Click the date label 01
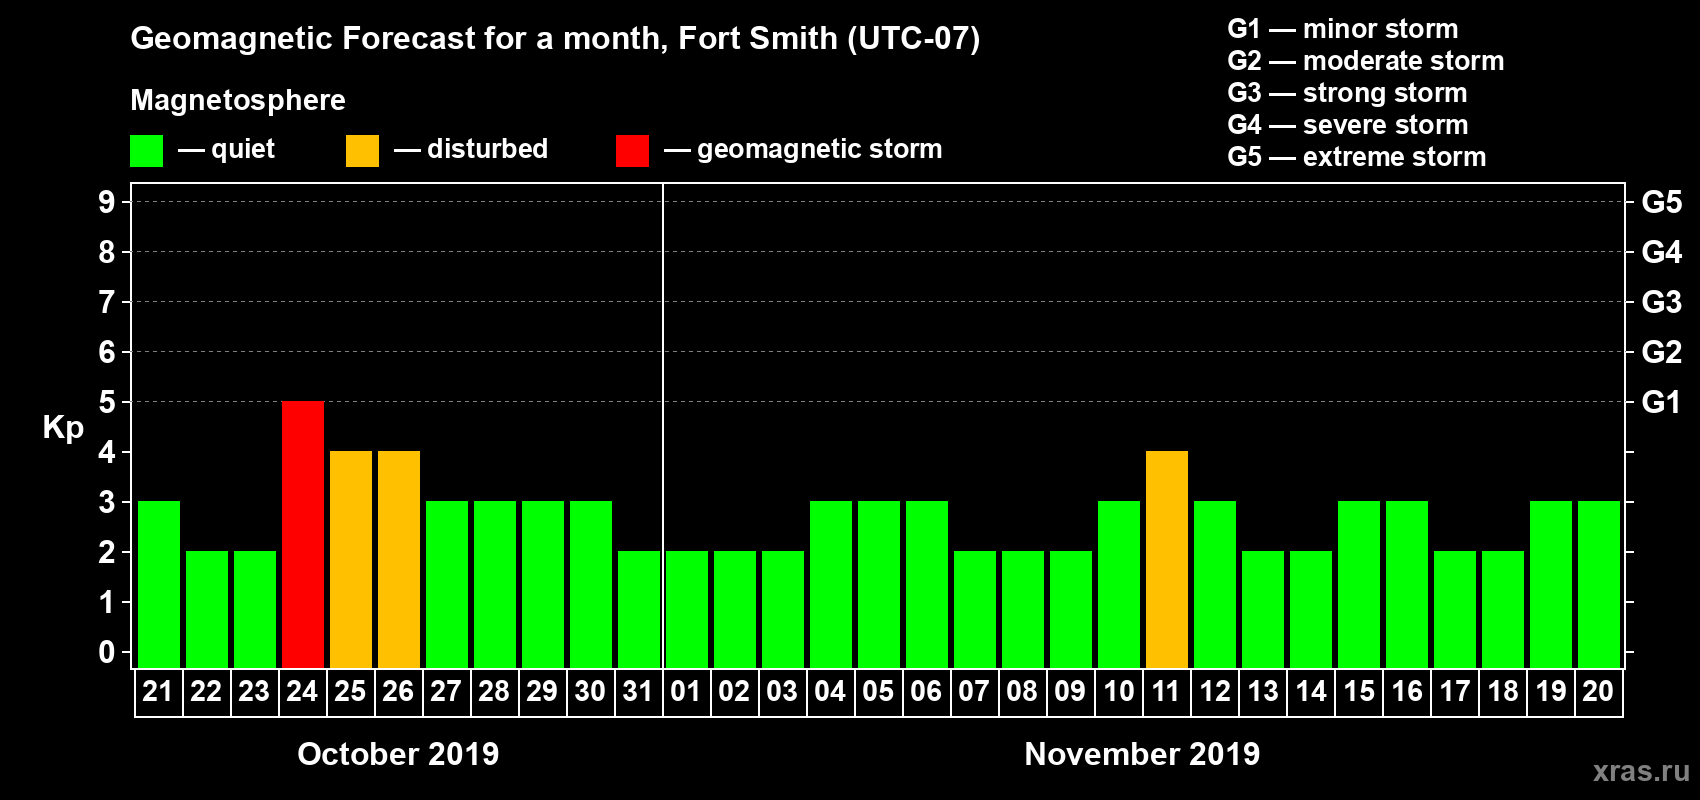This screenshot has height=800, width=1700. (686, 691)
